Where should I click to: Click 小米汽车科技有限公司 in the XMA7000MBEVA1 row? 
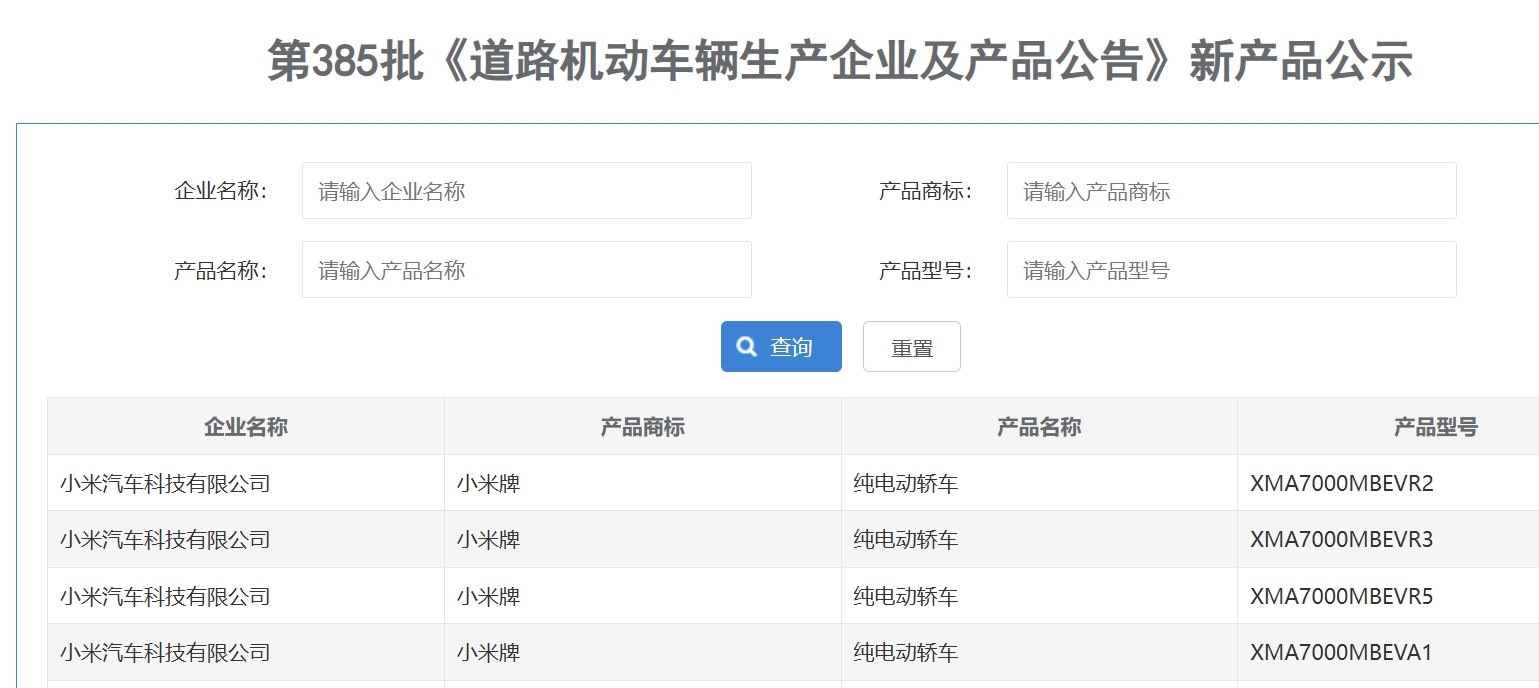(x=165, y=653)
